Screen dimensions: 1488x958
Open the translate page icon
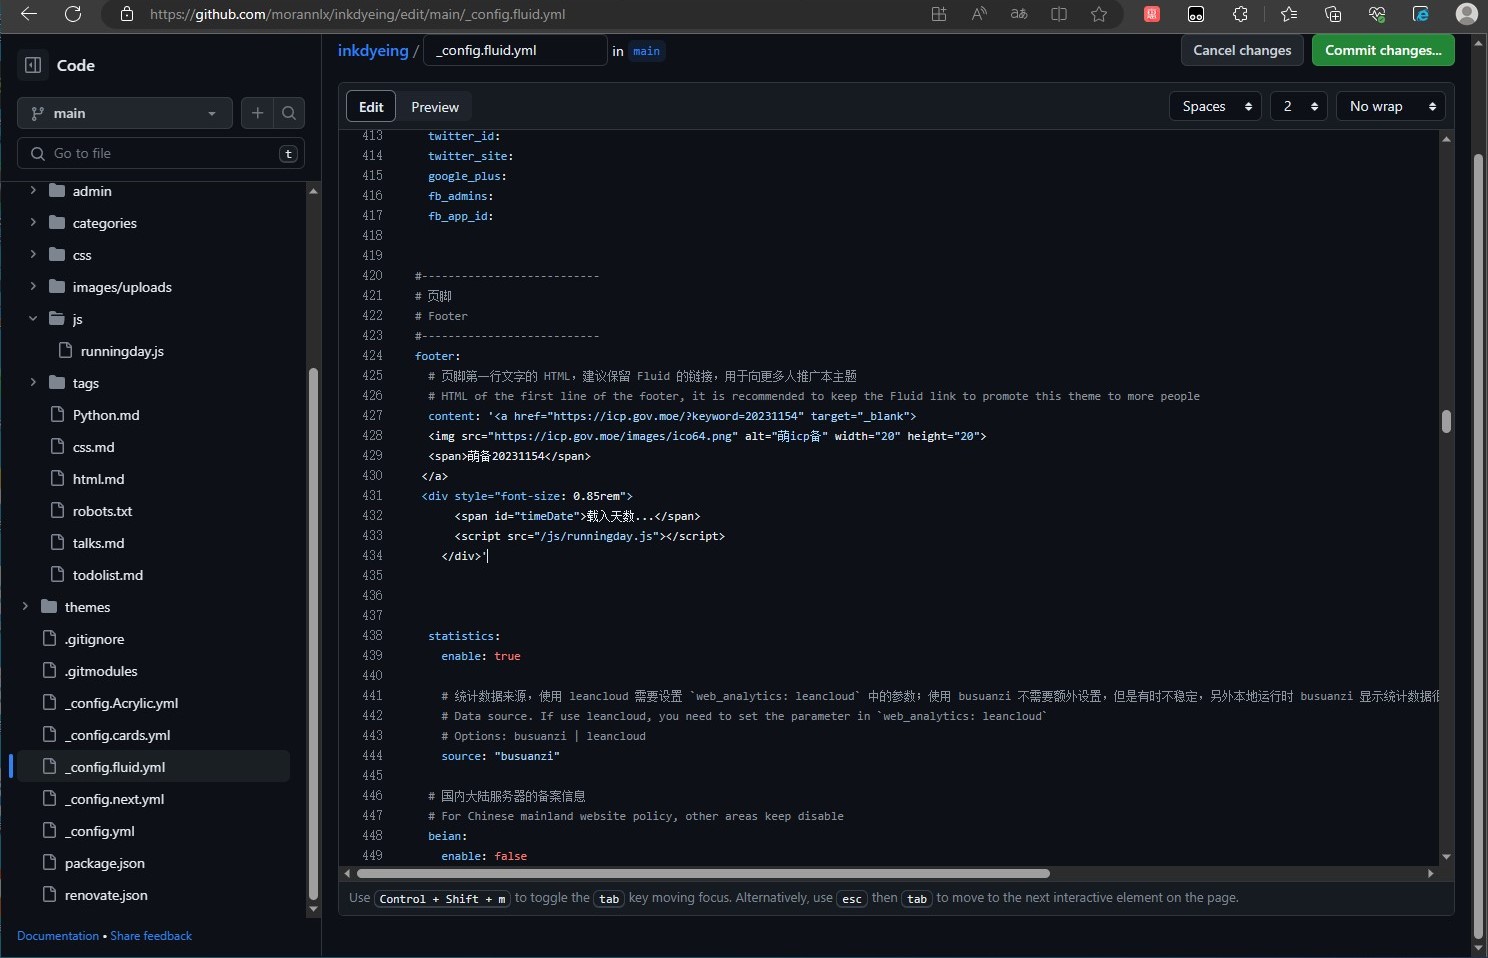click(1019, 14)
